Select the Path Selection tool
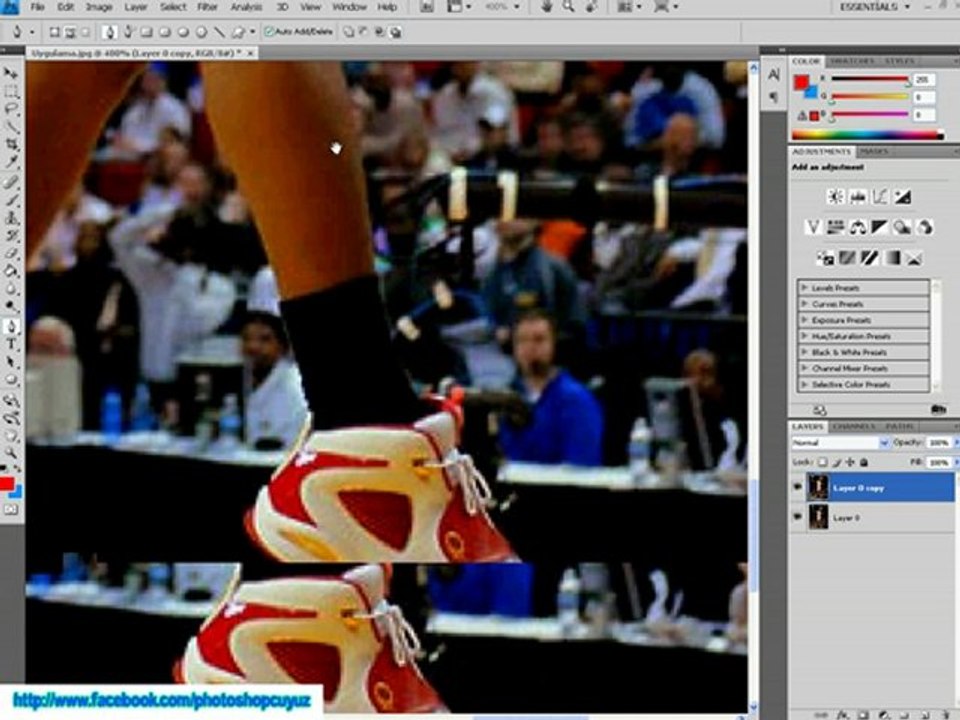Image resolution: width=960 pixels, height=720 pixels. coord(11,362)
